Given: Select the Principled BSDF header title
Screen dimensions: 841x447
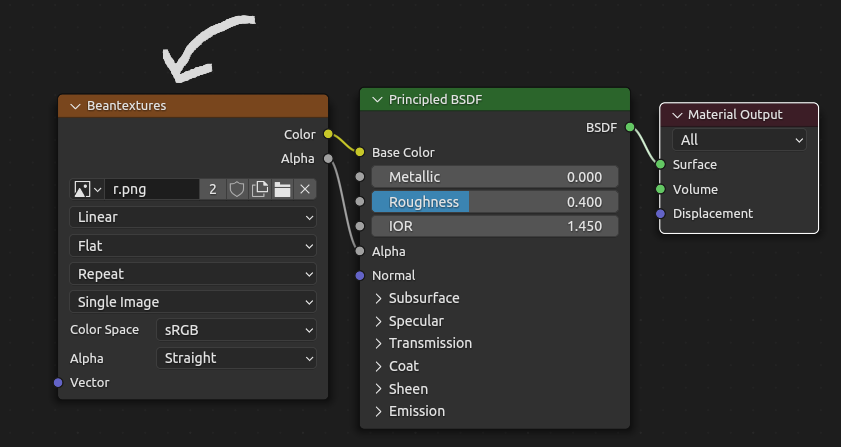Looking at the screenshot, I should tap(436, 100).
